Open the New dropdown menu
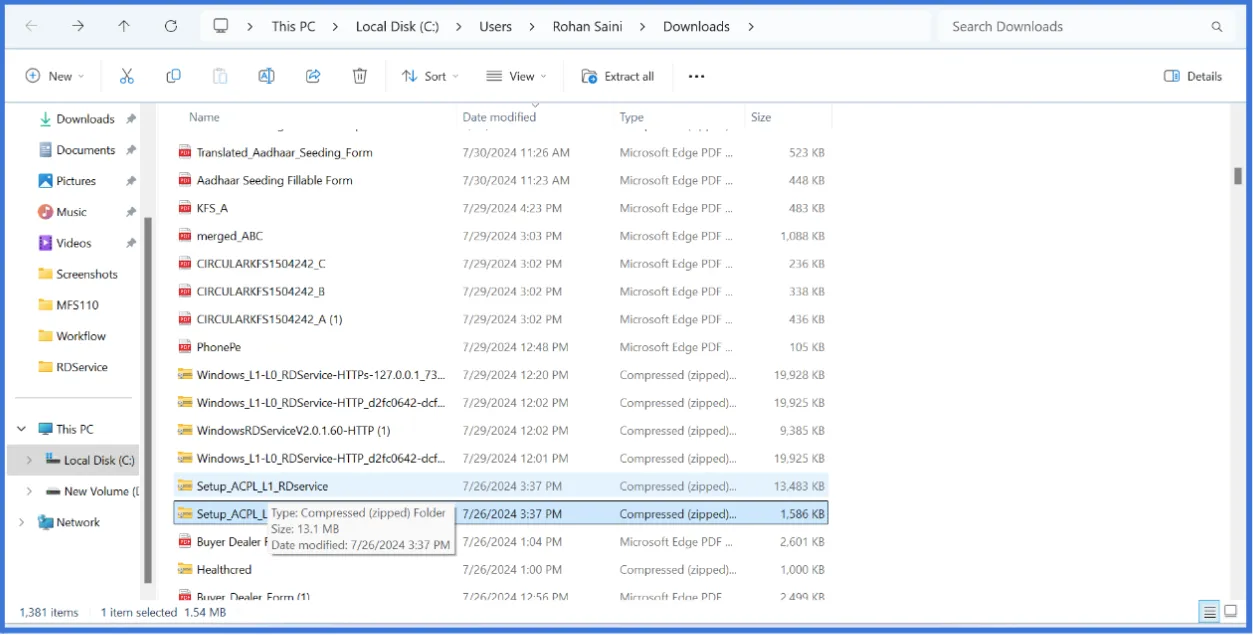This screenshot has width=1253, height=635. click(x=55, y=76)
